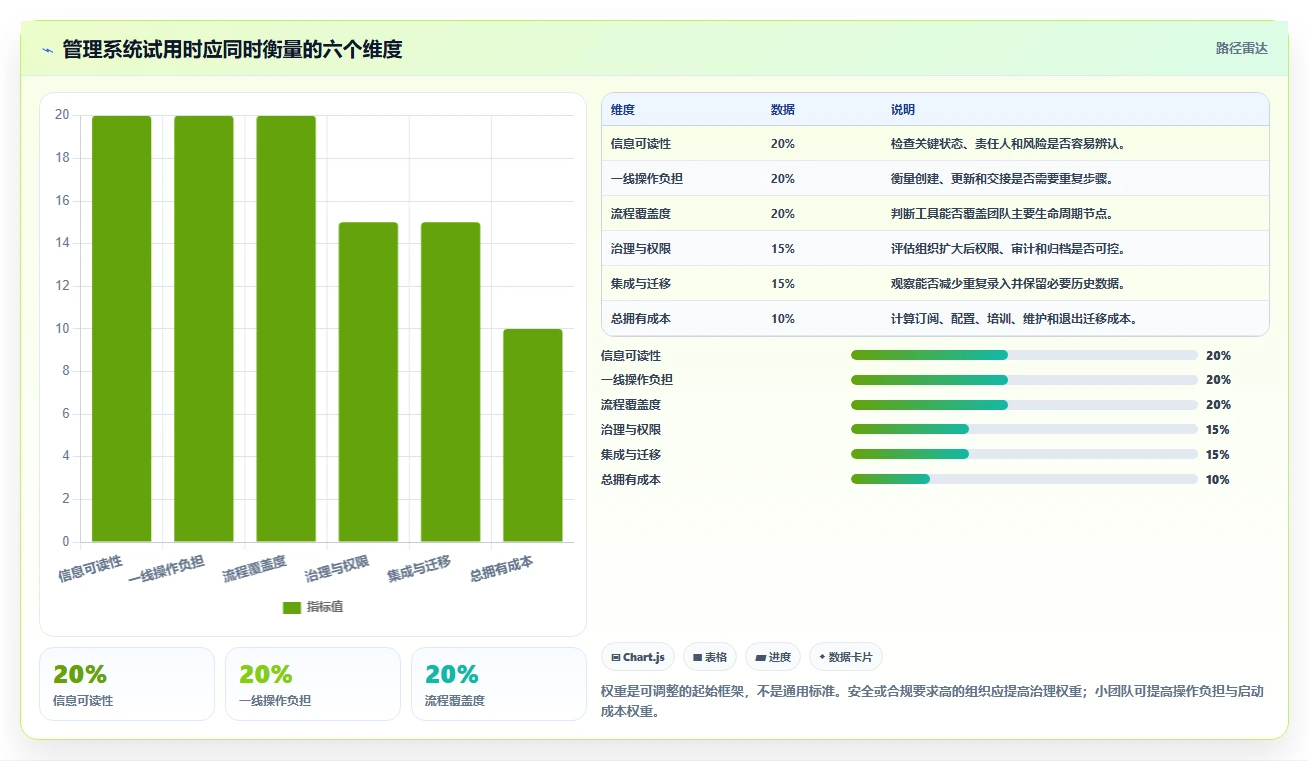The height and width of the screenshot is (761, 1309).
Task: Click the 10% label next to 总拥有成本 progress
Action: click(x=1218, y=480)
